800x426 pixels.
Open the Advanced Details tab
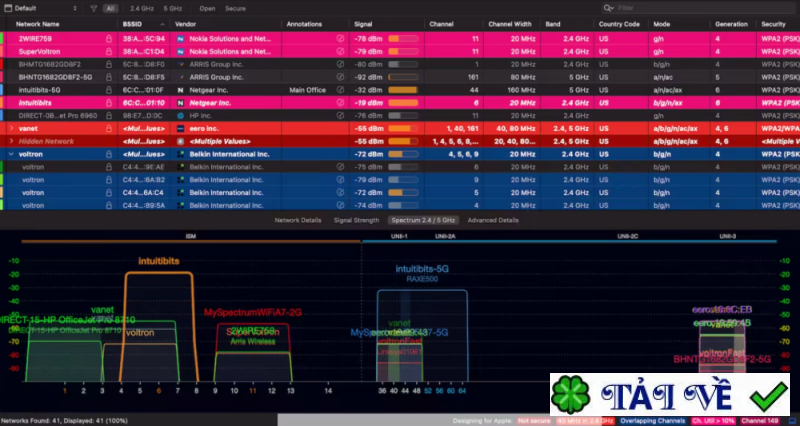493,220
